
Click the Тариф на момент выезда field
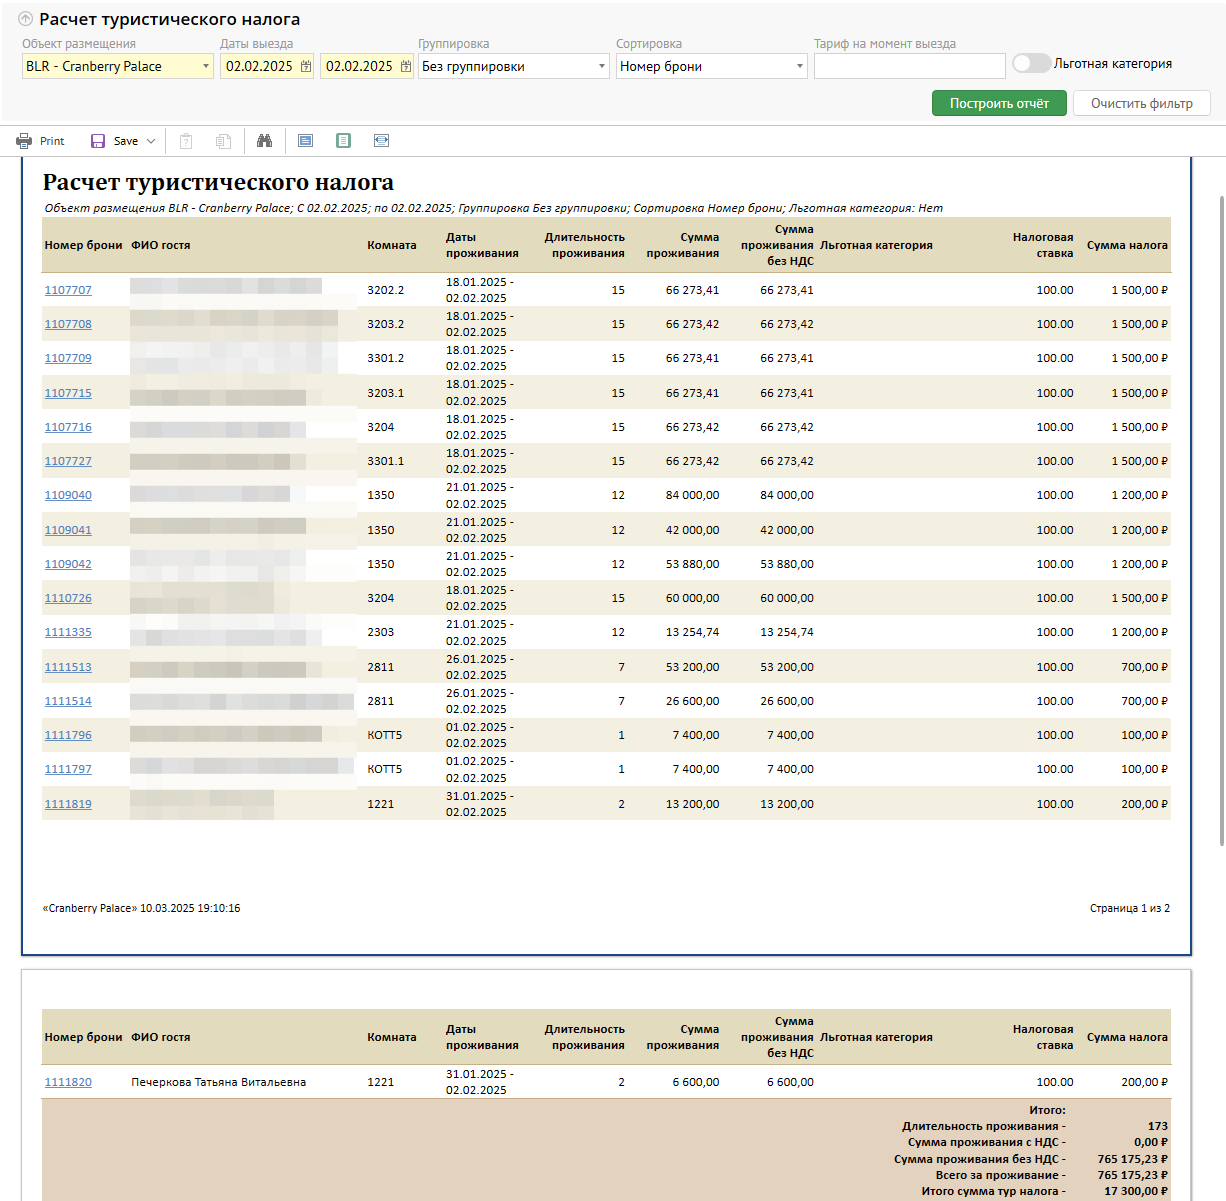(x=909, y=66)
